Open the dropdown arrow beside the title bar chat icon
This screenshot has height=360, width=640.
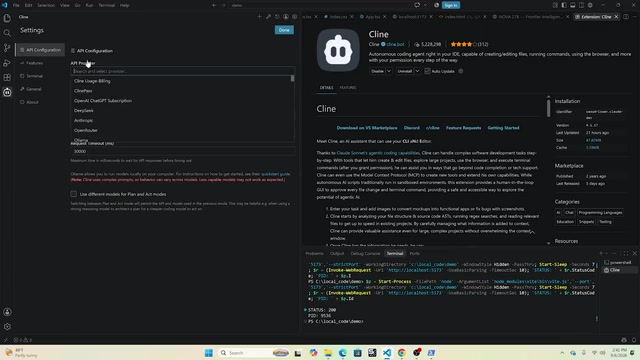tap(425, 5)
